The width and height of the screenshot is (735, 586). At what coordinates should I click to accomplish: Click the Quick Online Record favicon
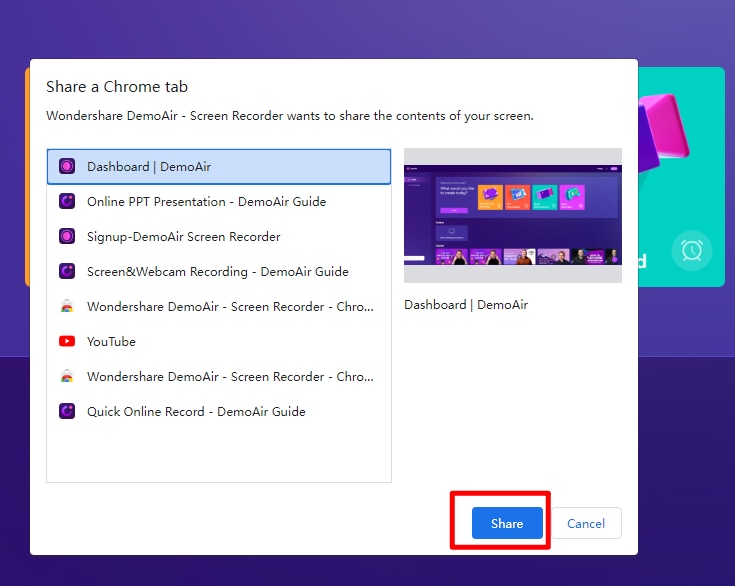point(67,411)
